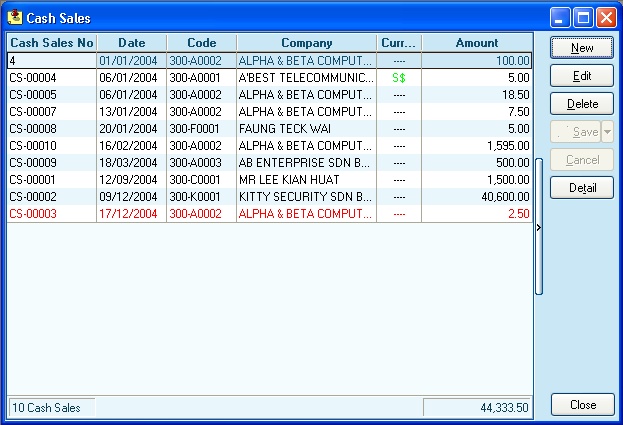The image size is (623, 425).
Task: Click amount 100.00
Action: tap(513, 61)
